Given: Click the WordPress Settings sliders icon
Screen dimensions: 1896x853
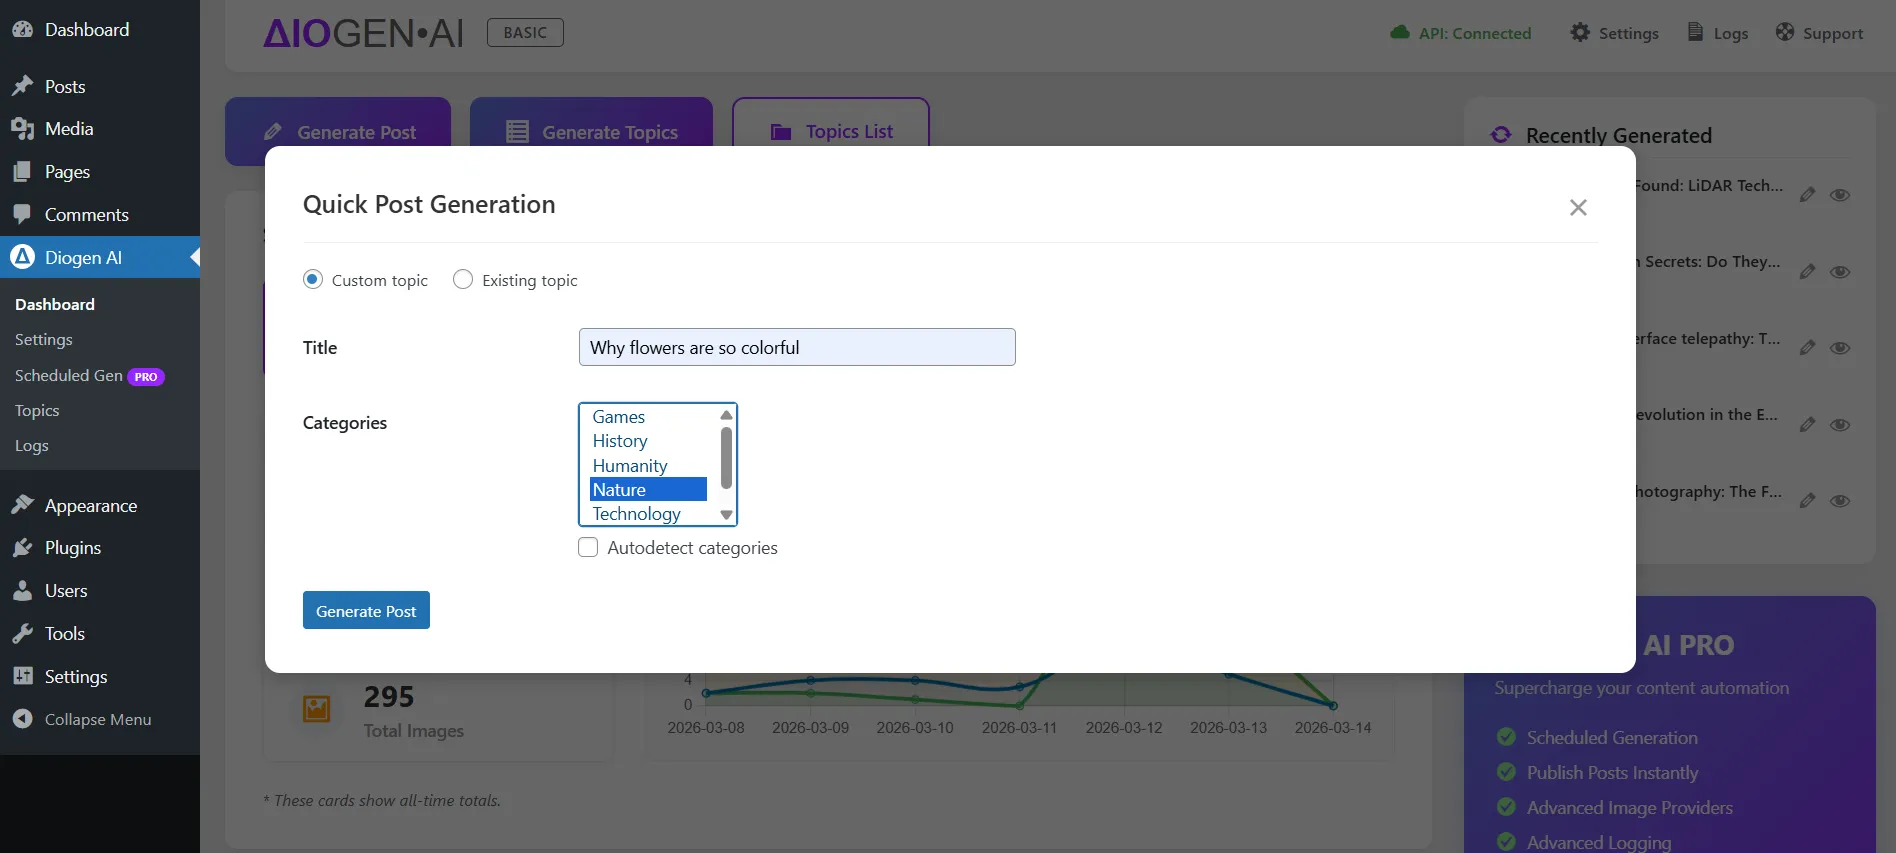Looking at the screenshot, I should click(22, 676).
